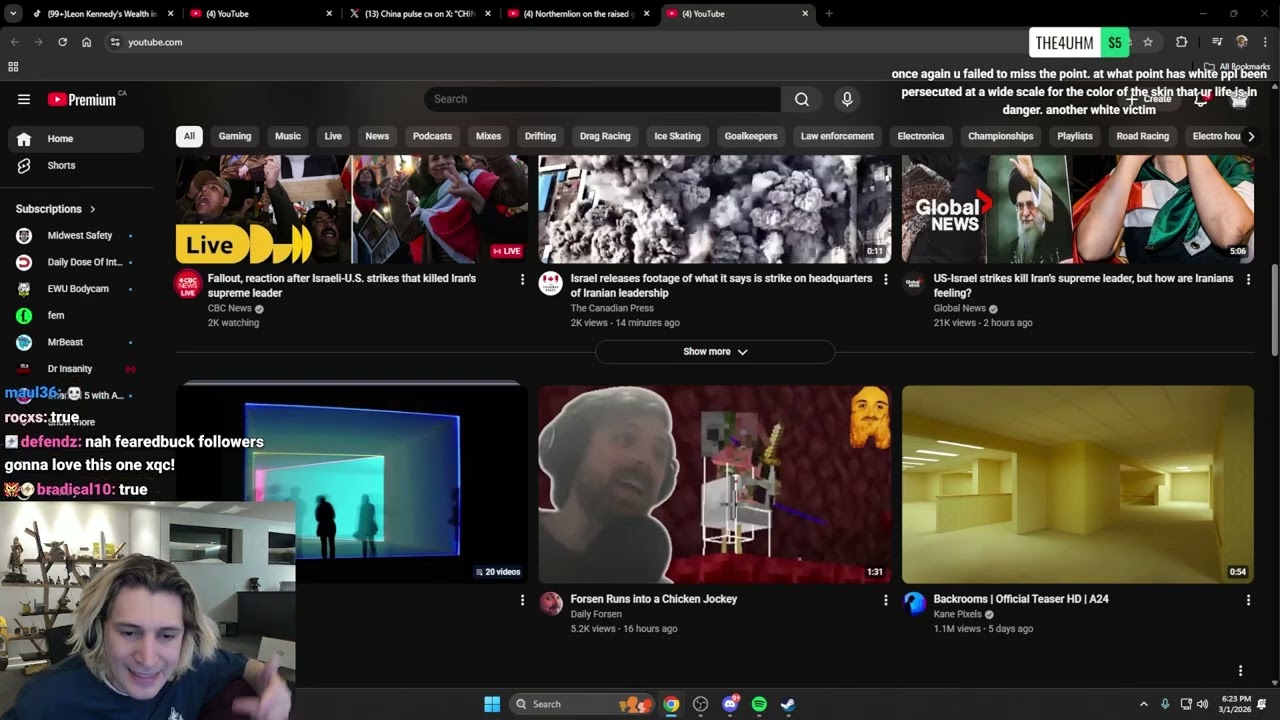Select the Podcasts filter chip
This screenshot has width=1280, height=720.
point(432,136)
